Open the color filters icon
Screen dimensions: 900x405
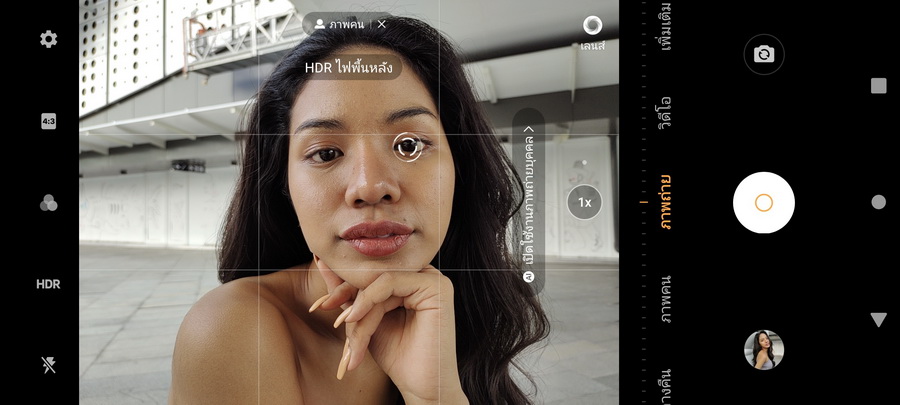click(48, 203)
